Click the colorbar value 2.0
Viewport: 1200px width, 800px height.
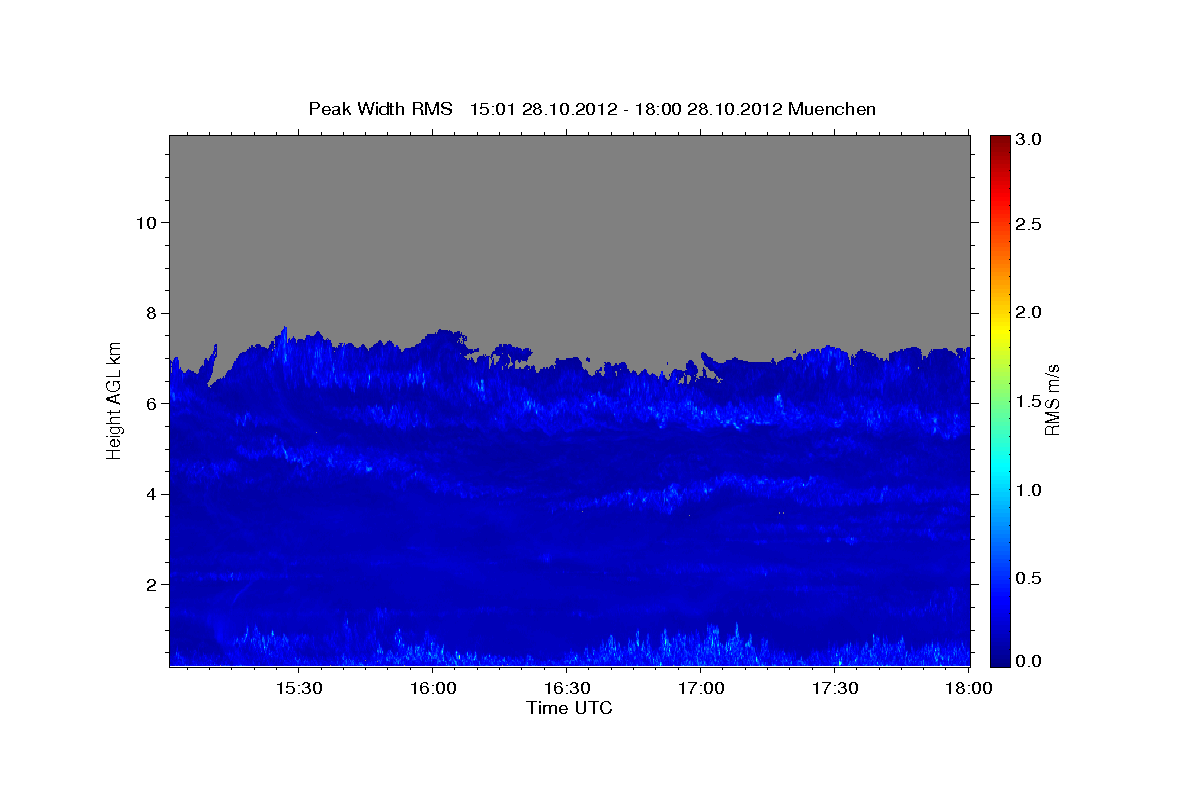tap(1030, 313)
